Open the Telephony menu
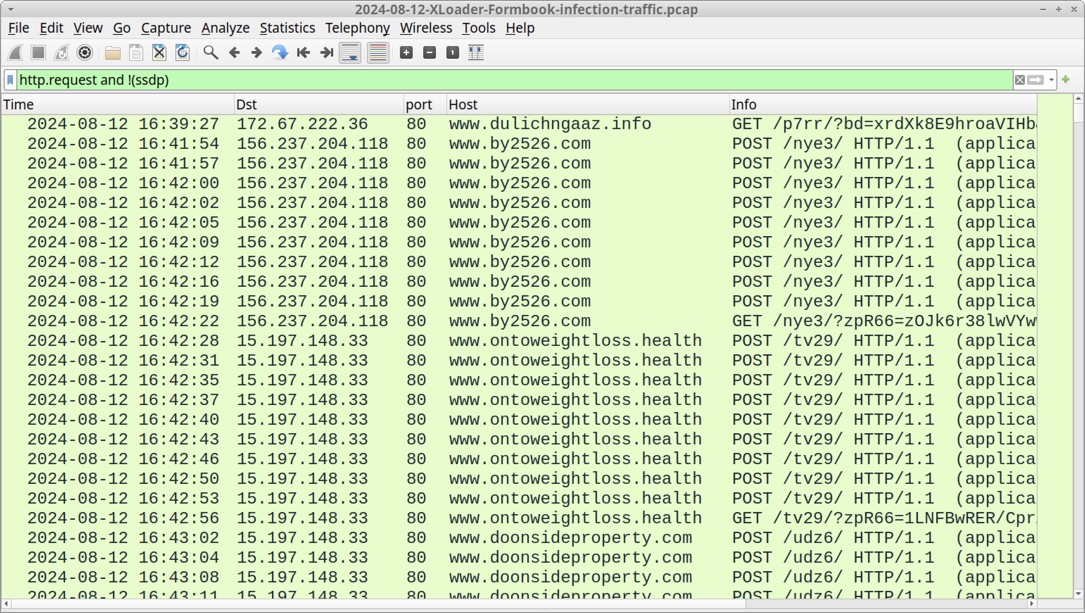This screenshot has height=613, width=1085. pos(358,28)
